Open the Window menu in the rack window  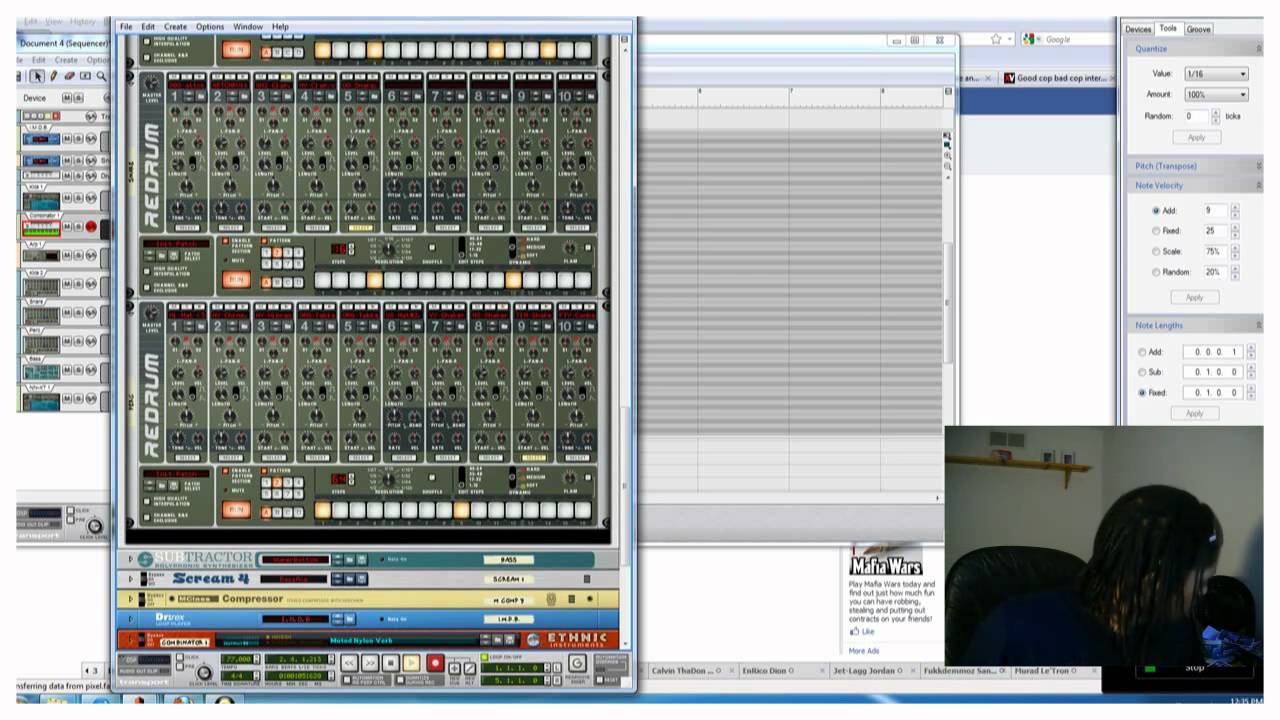click(248, 27)
